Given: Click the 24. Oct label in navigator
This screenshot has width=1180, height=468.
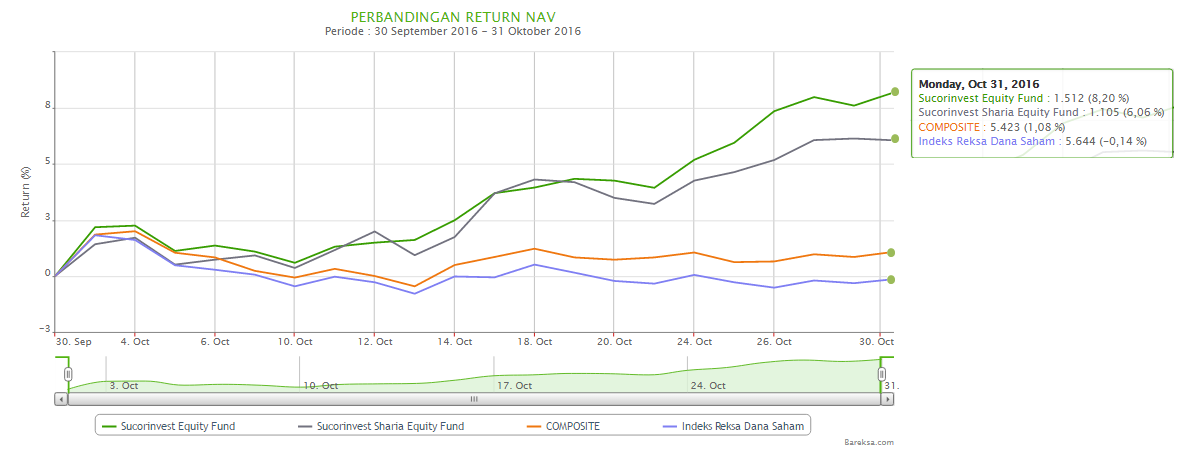Looking at the screenshot, I should (708, 385).
